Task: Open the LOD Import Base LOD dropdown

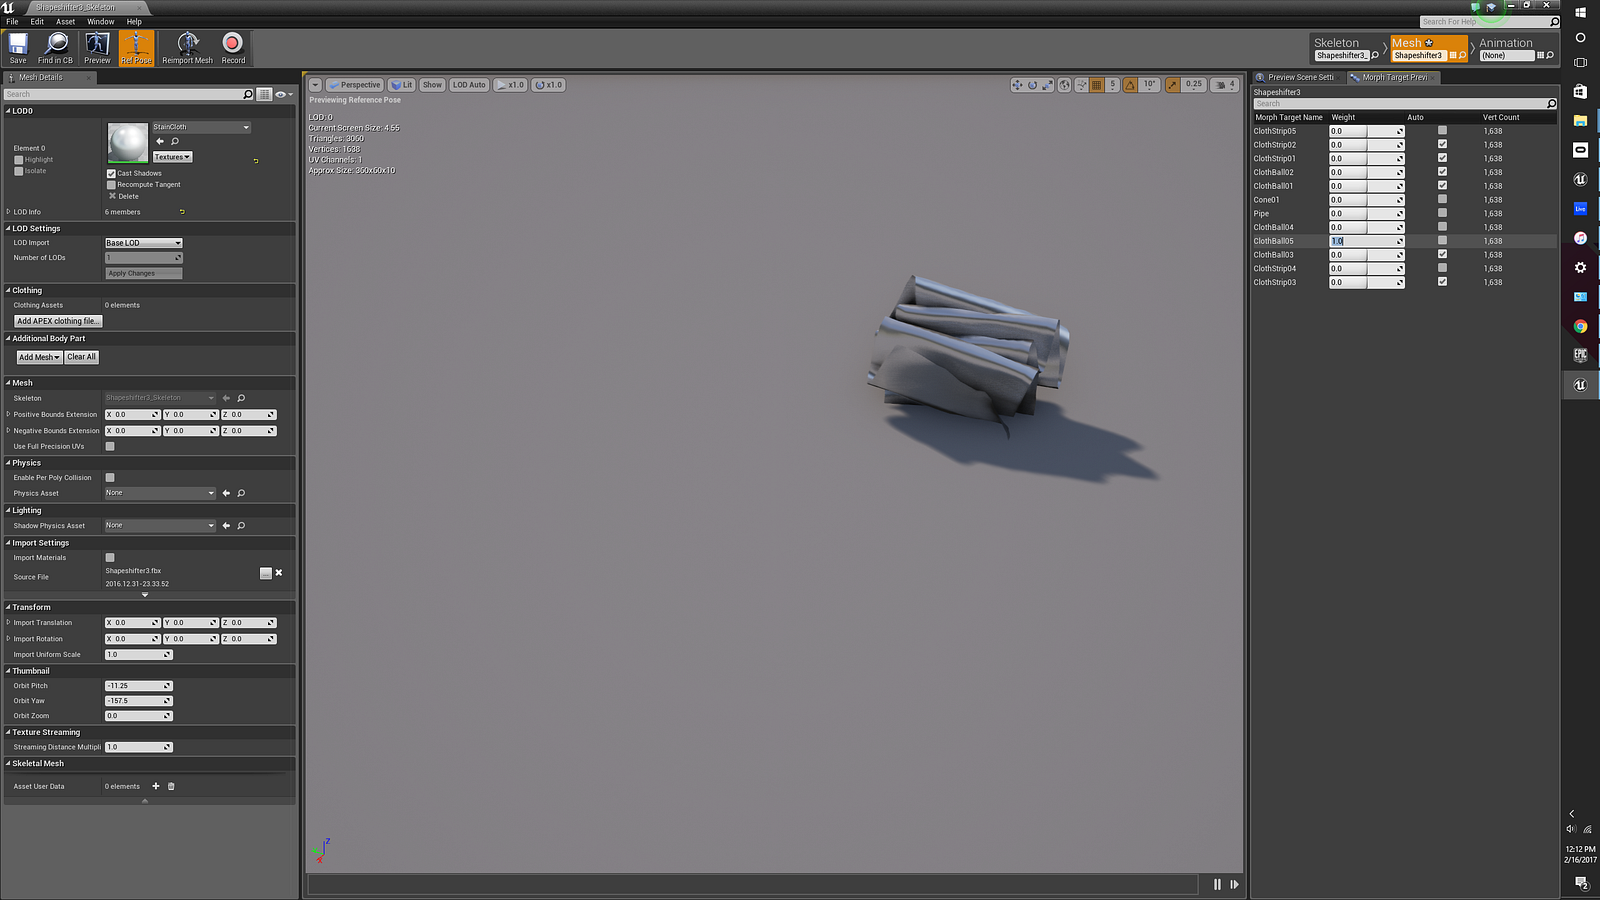Action: pyautogui.click(x=144, y=243)
